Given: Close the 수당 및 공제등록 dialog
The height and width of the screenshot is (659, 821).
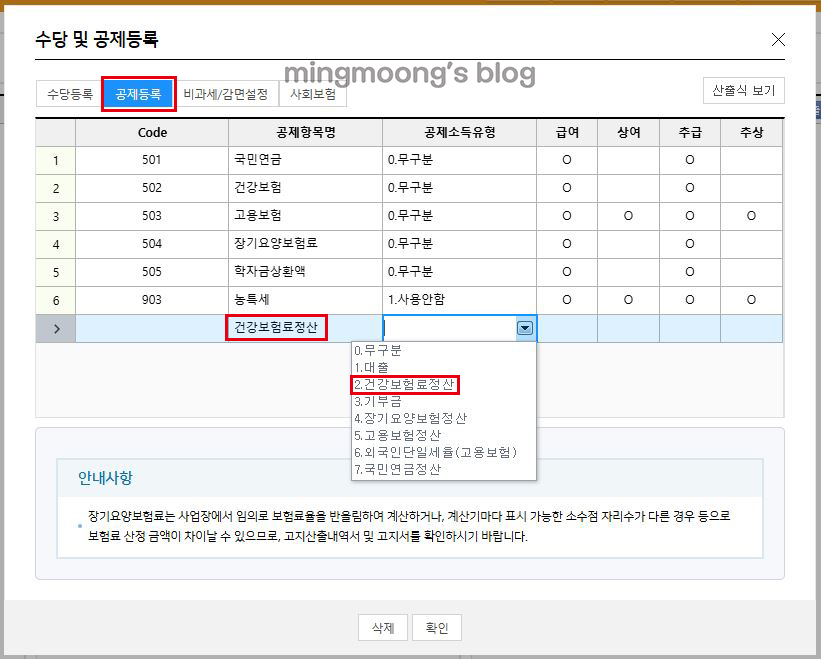Looking at the screenshot, I should click(778, 40).
